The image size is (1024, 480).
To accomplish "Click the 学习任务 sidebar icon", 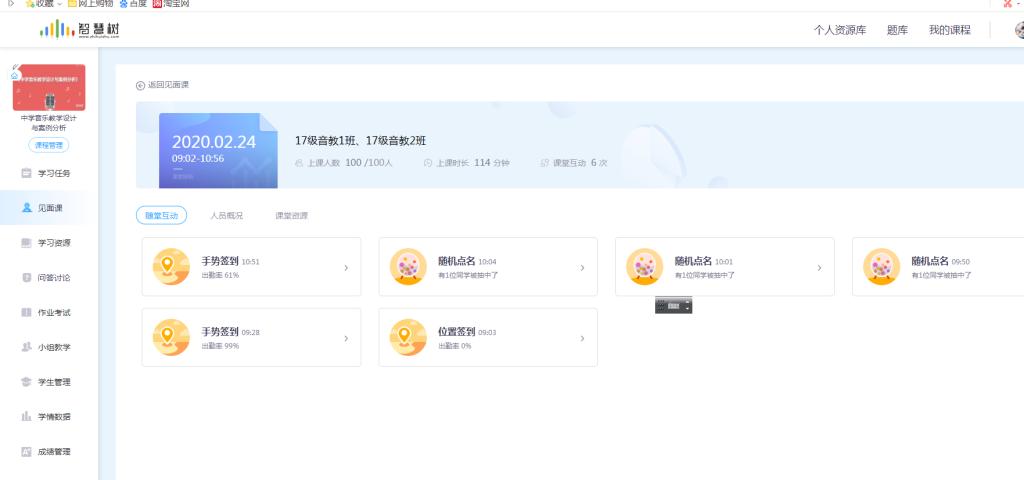I will [x=27, y=173].
